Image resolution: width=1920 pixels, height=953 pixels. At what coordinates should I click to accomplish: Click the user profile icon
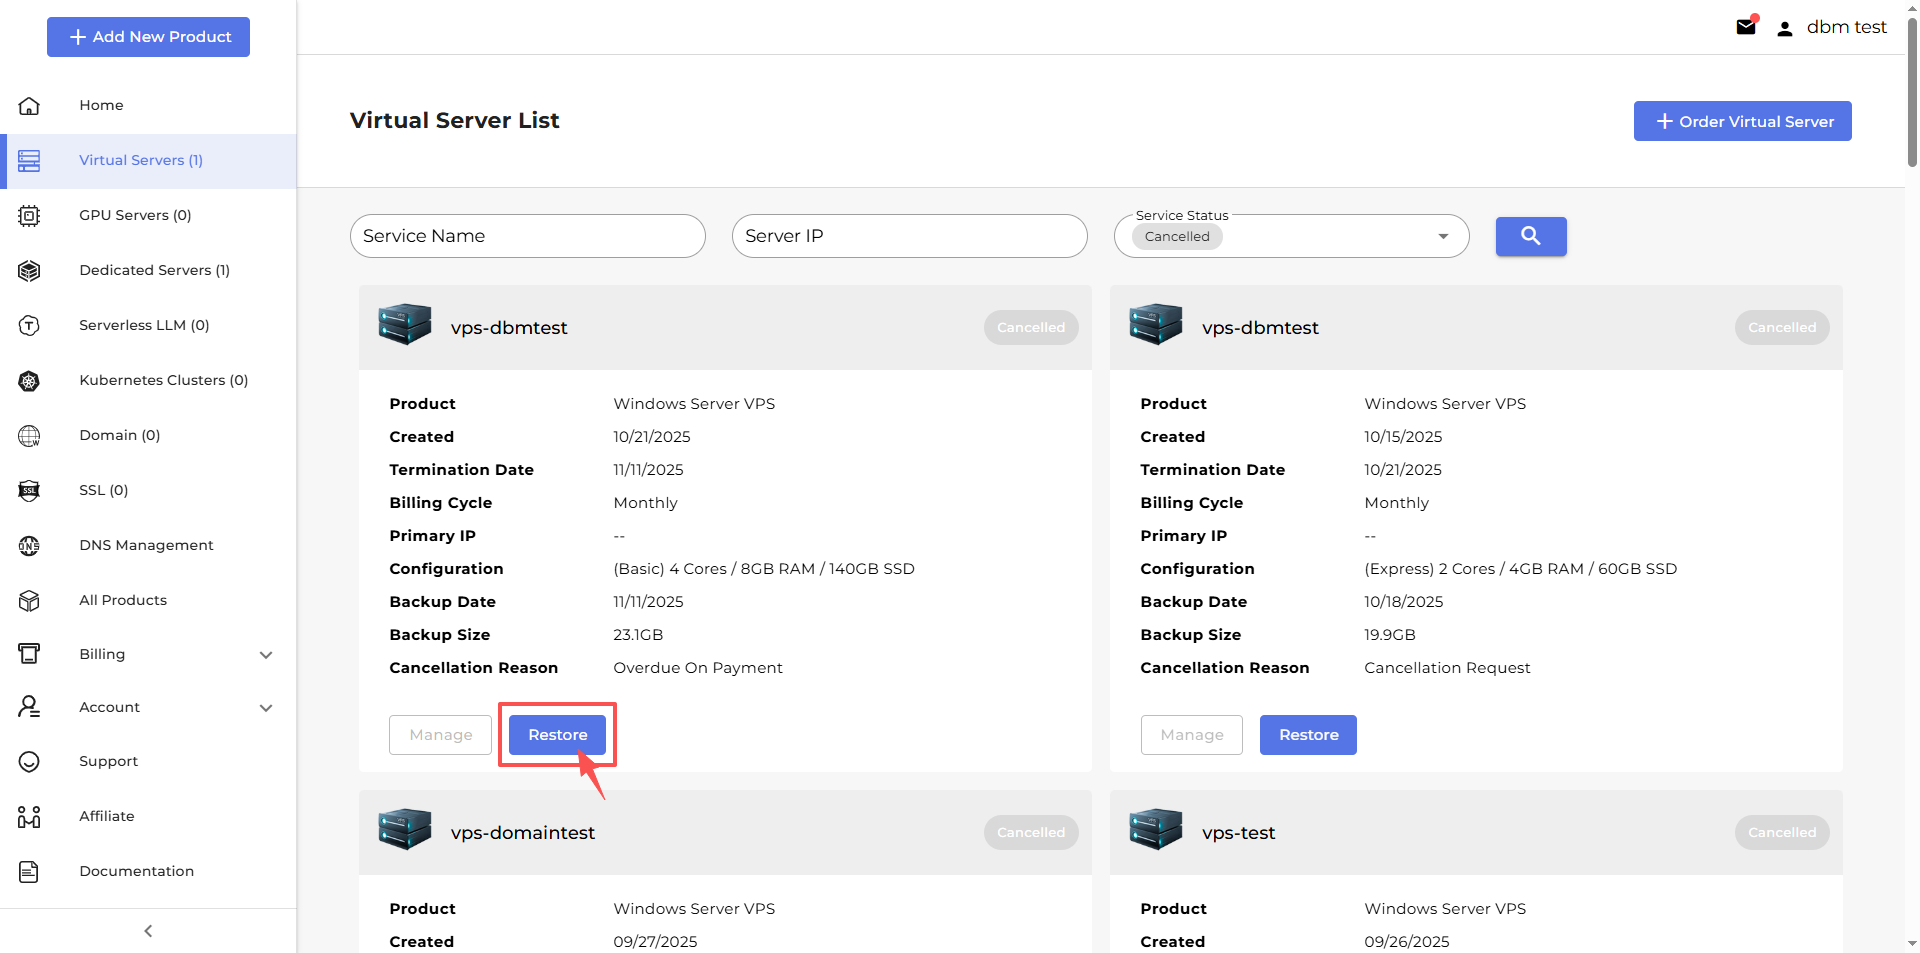coord(1784,28)
